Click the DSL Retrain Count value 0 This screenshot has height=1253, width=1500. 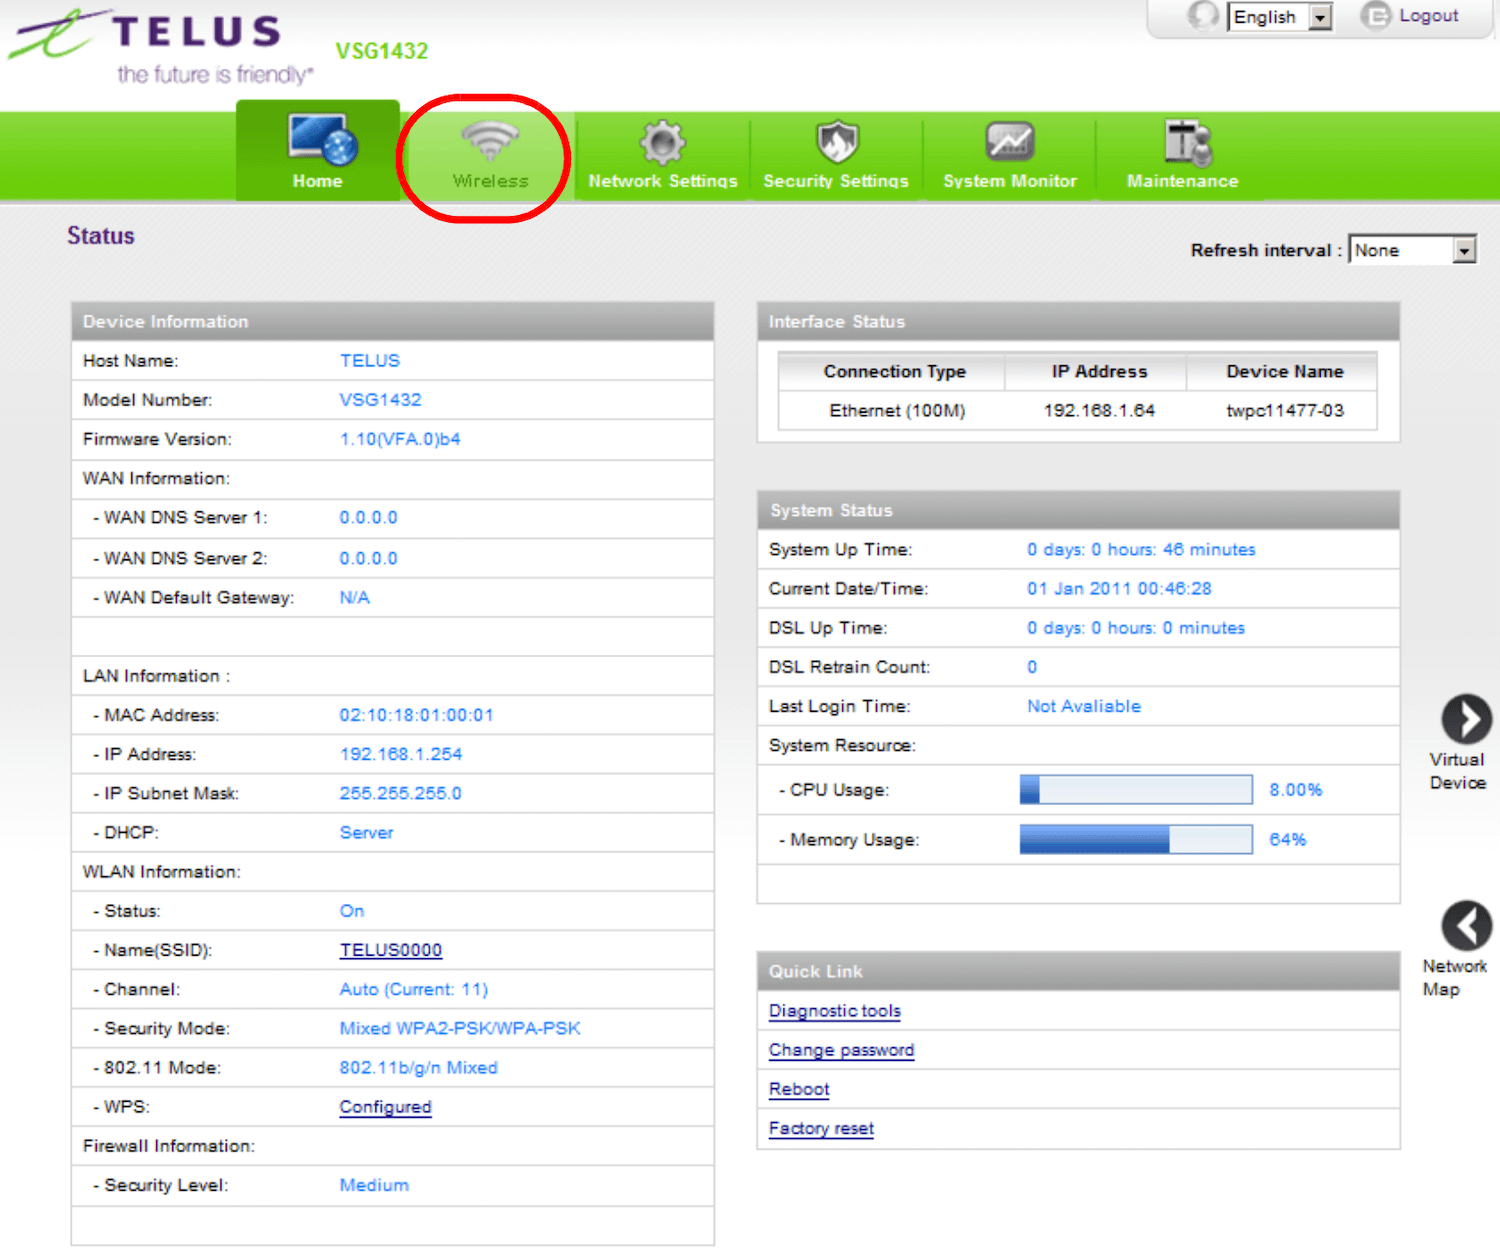[1032, 667]
